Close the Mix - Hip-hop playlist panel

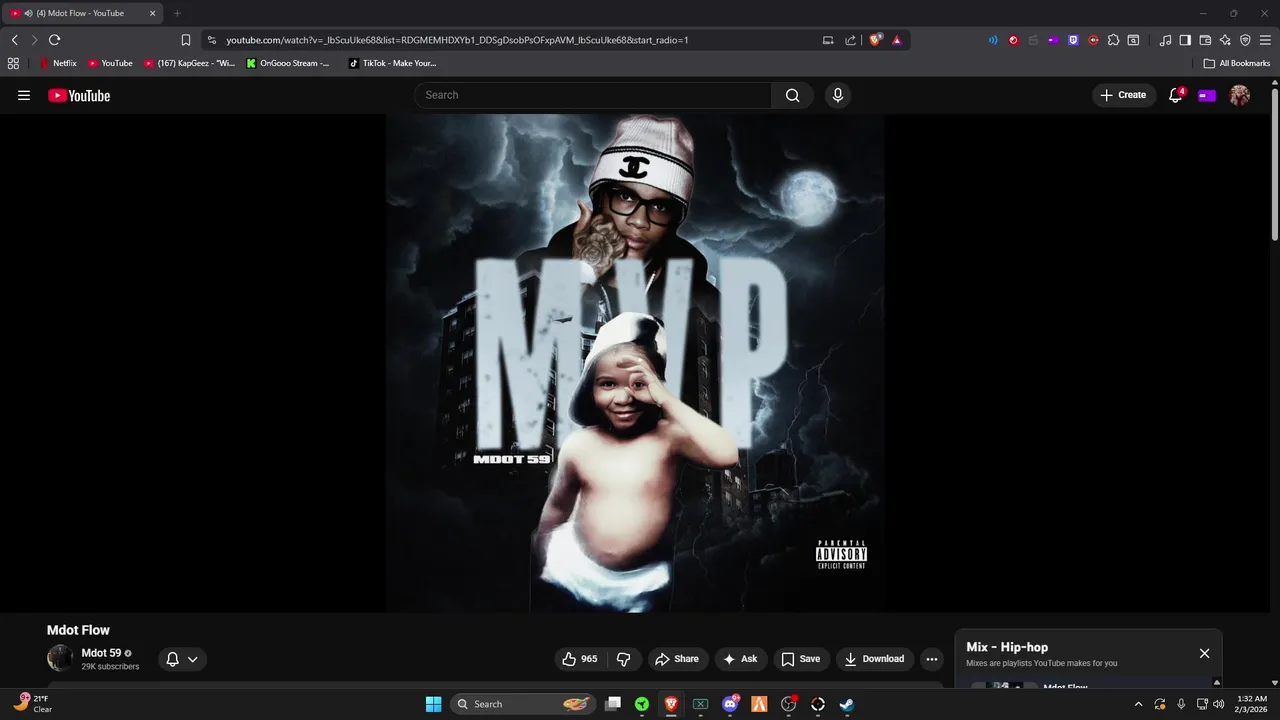coord(1204,653)
